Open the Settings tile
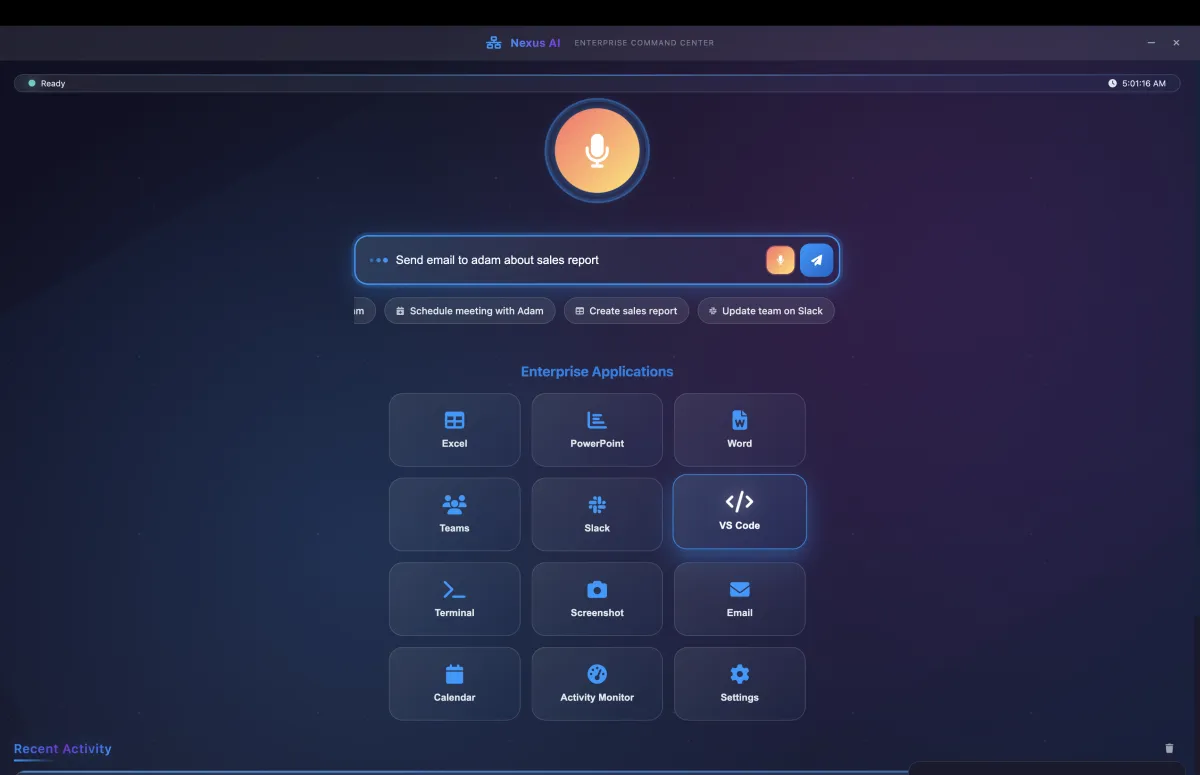 tap(739, 684)
